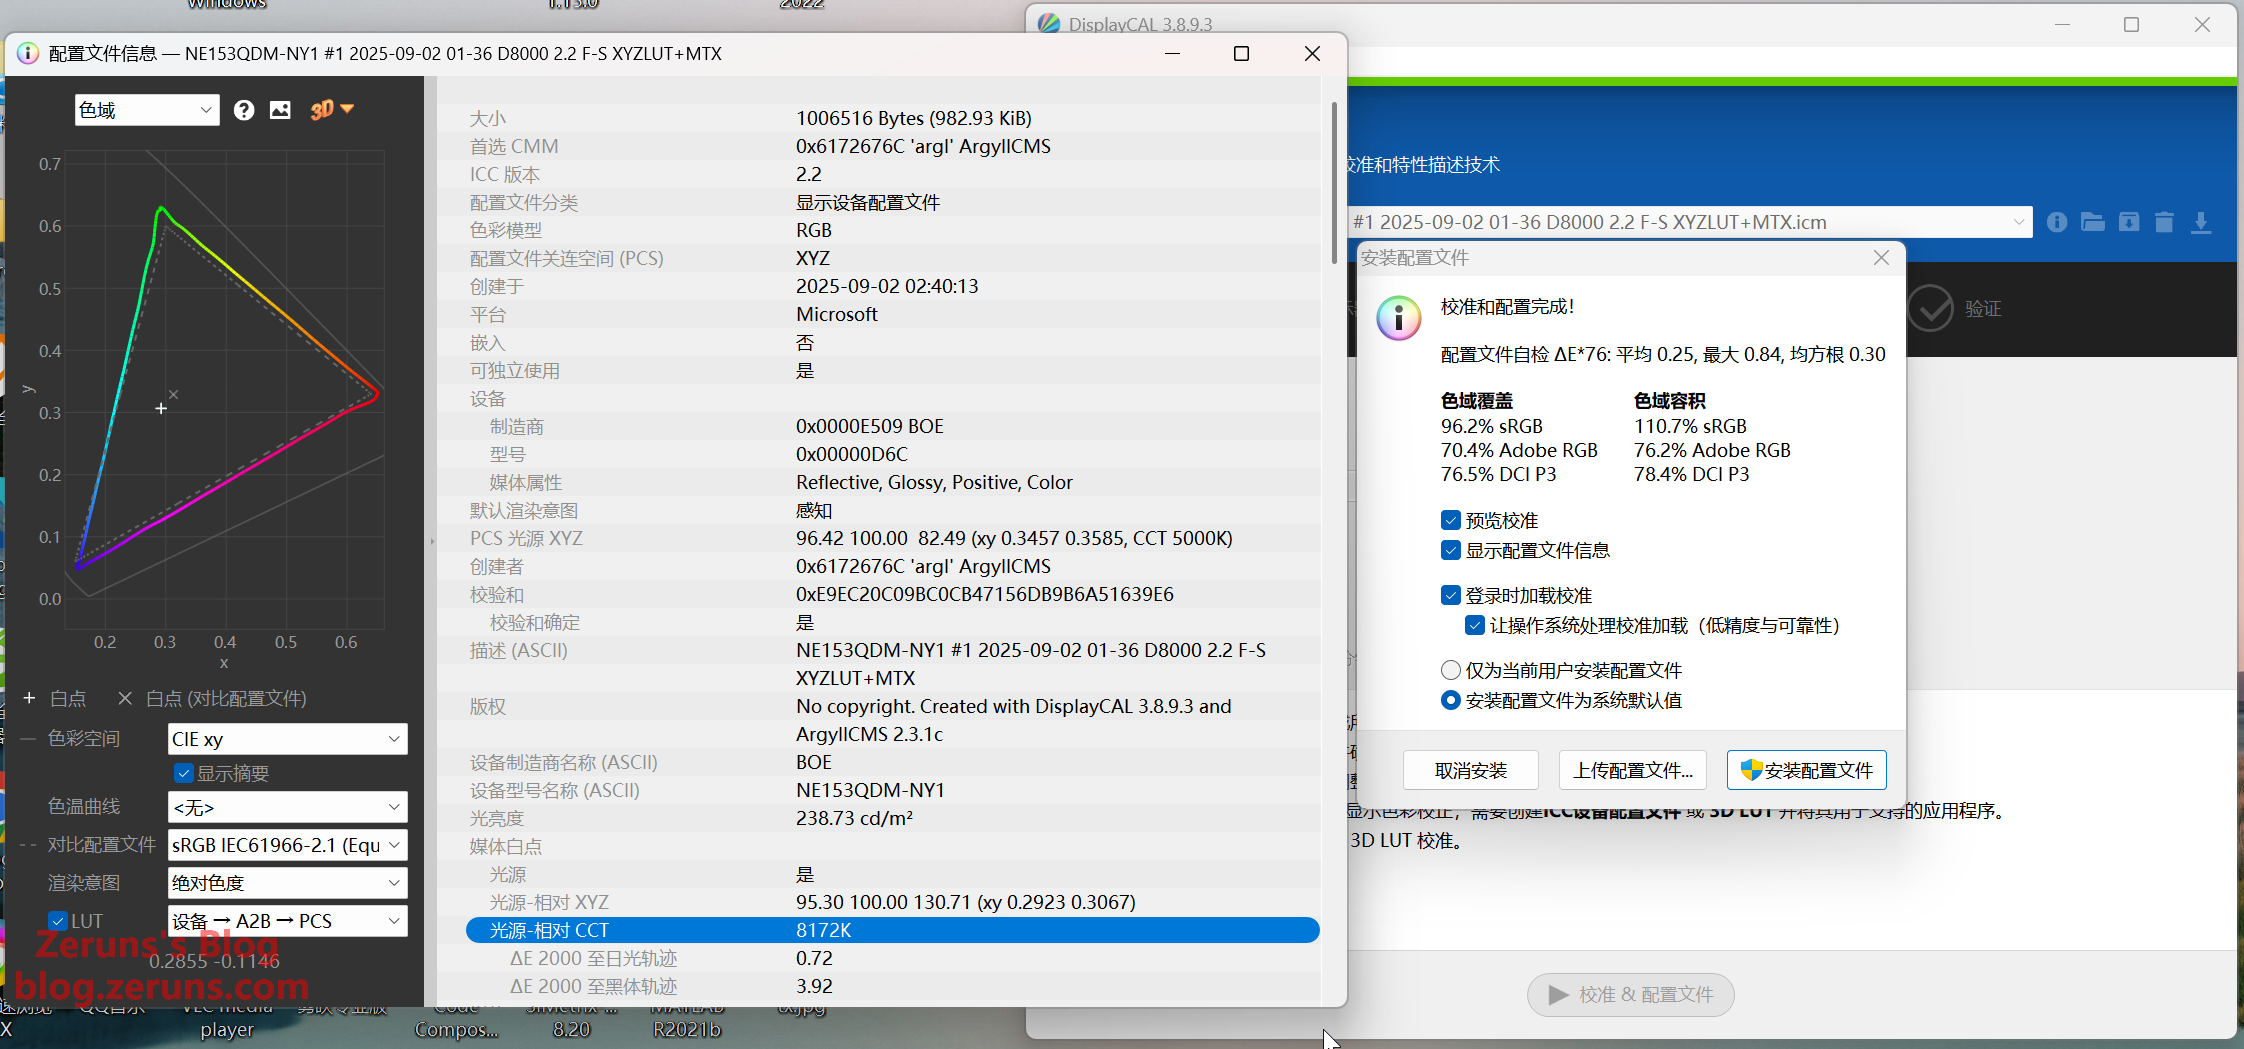This screenshot has width=2244, height=1049.
Task: Click the trash can delete icon
Action: [2164, 222]
